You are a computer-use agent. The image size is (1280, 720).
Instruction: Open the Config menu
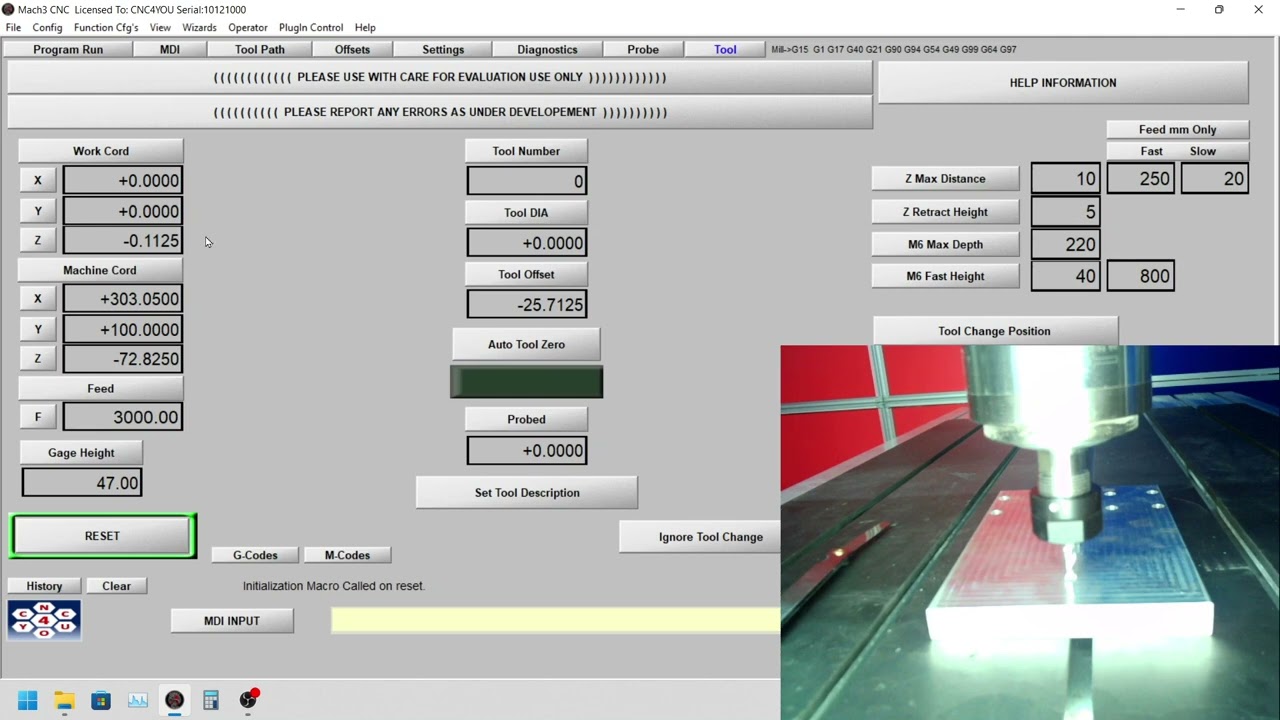click(x=47, y=27)
